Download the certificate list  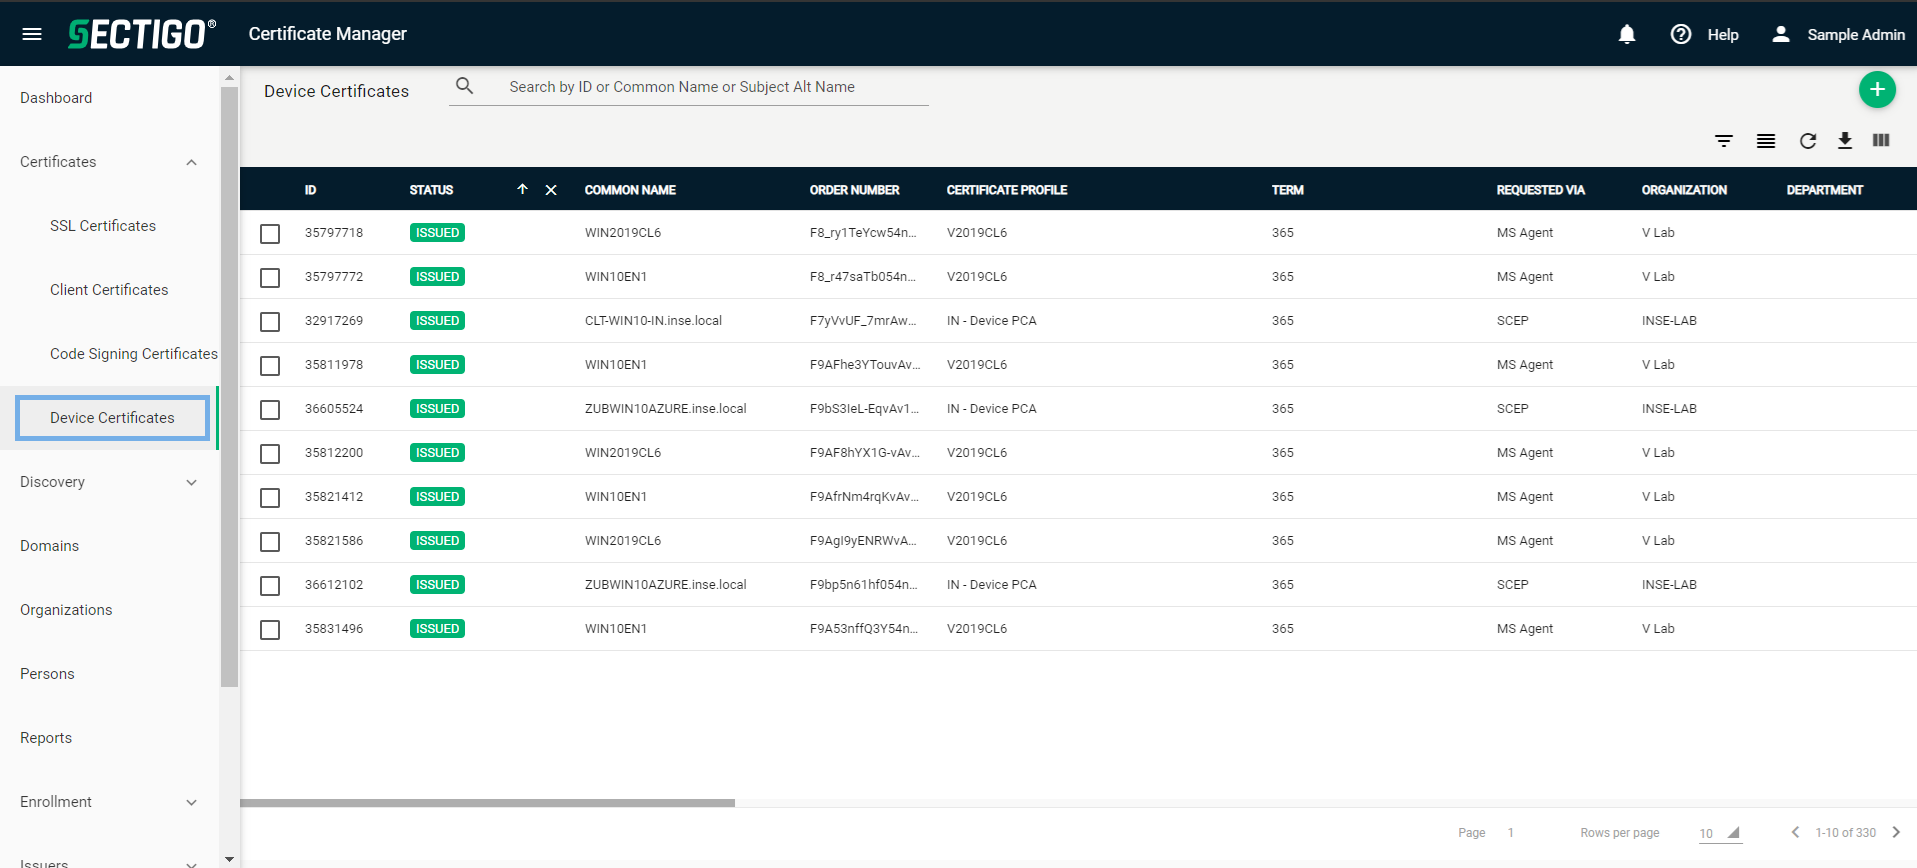click(1845, 141)
